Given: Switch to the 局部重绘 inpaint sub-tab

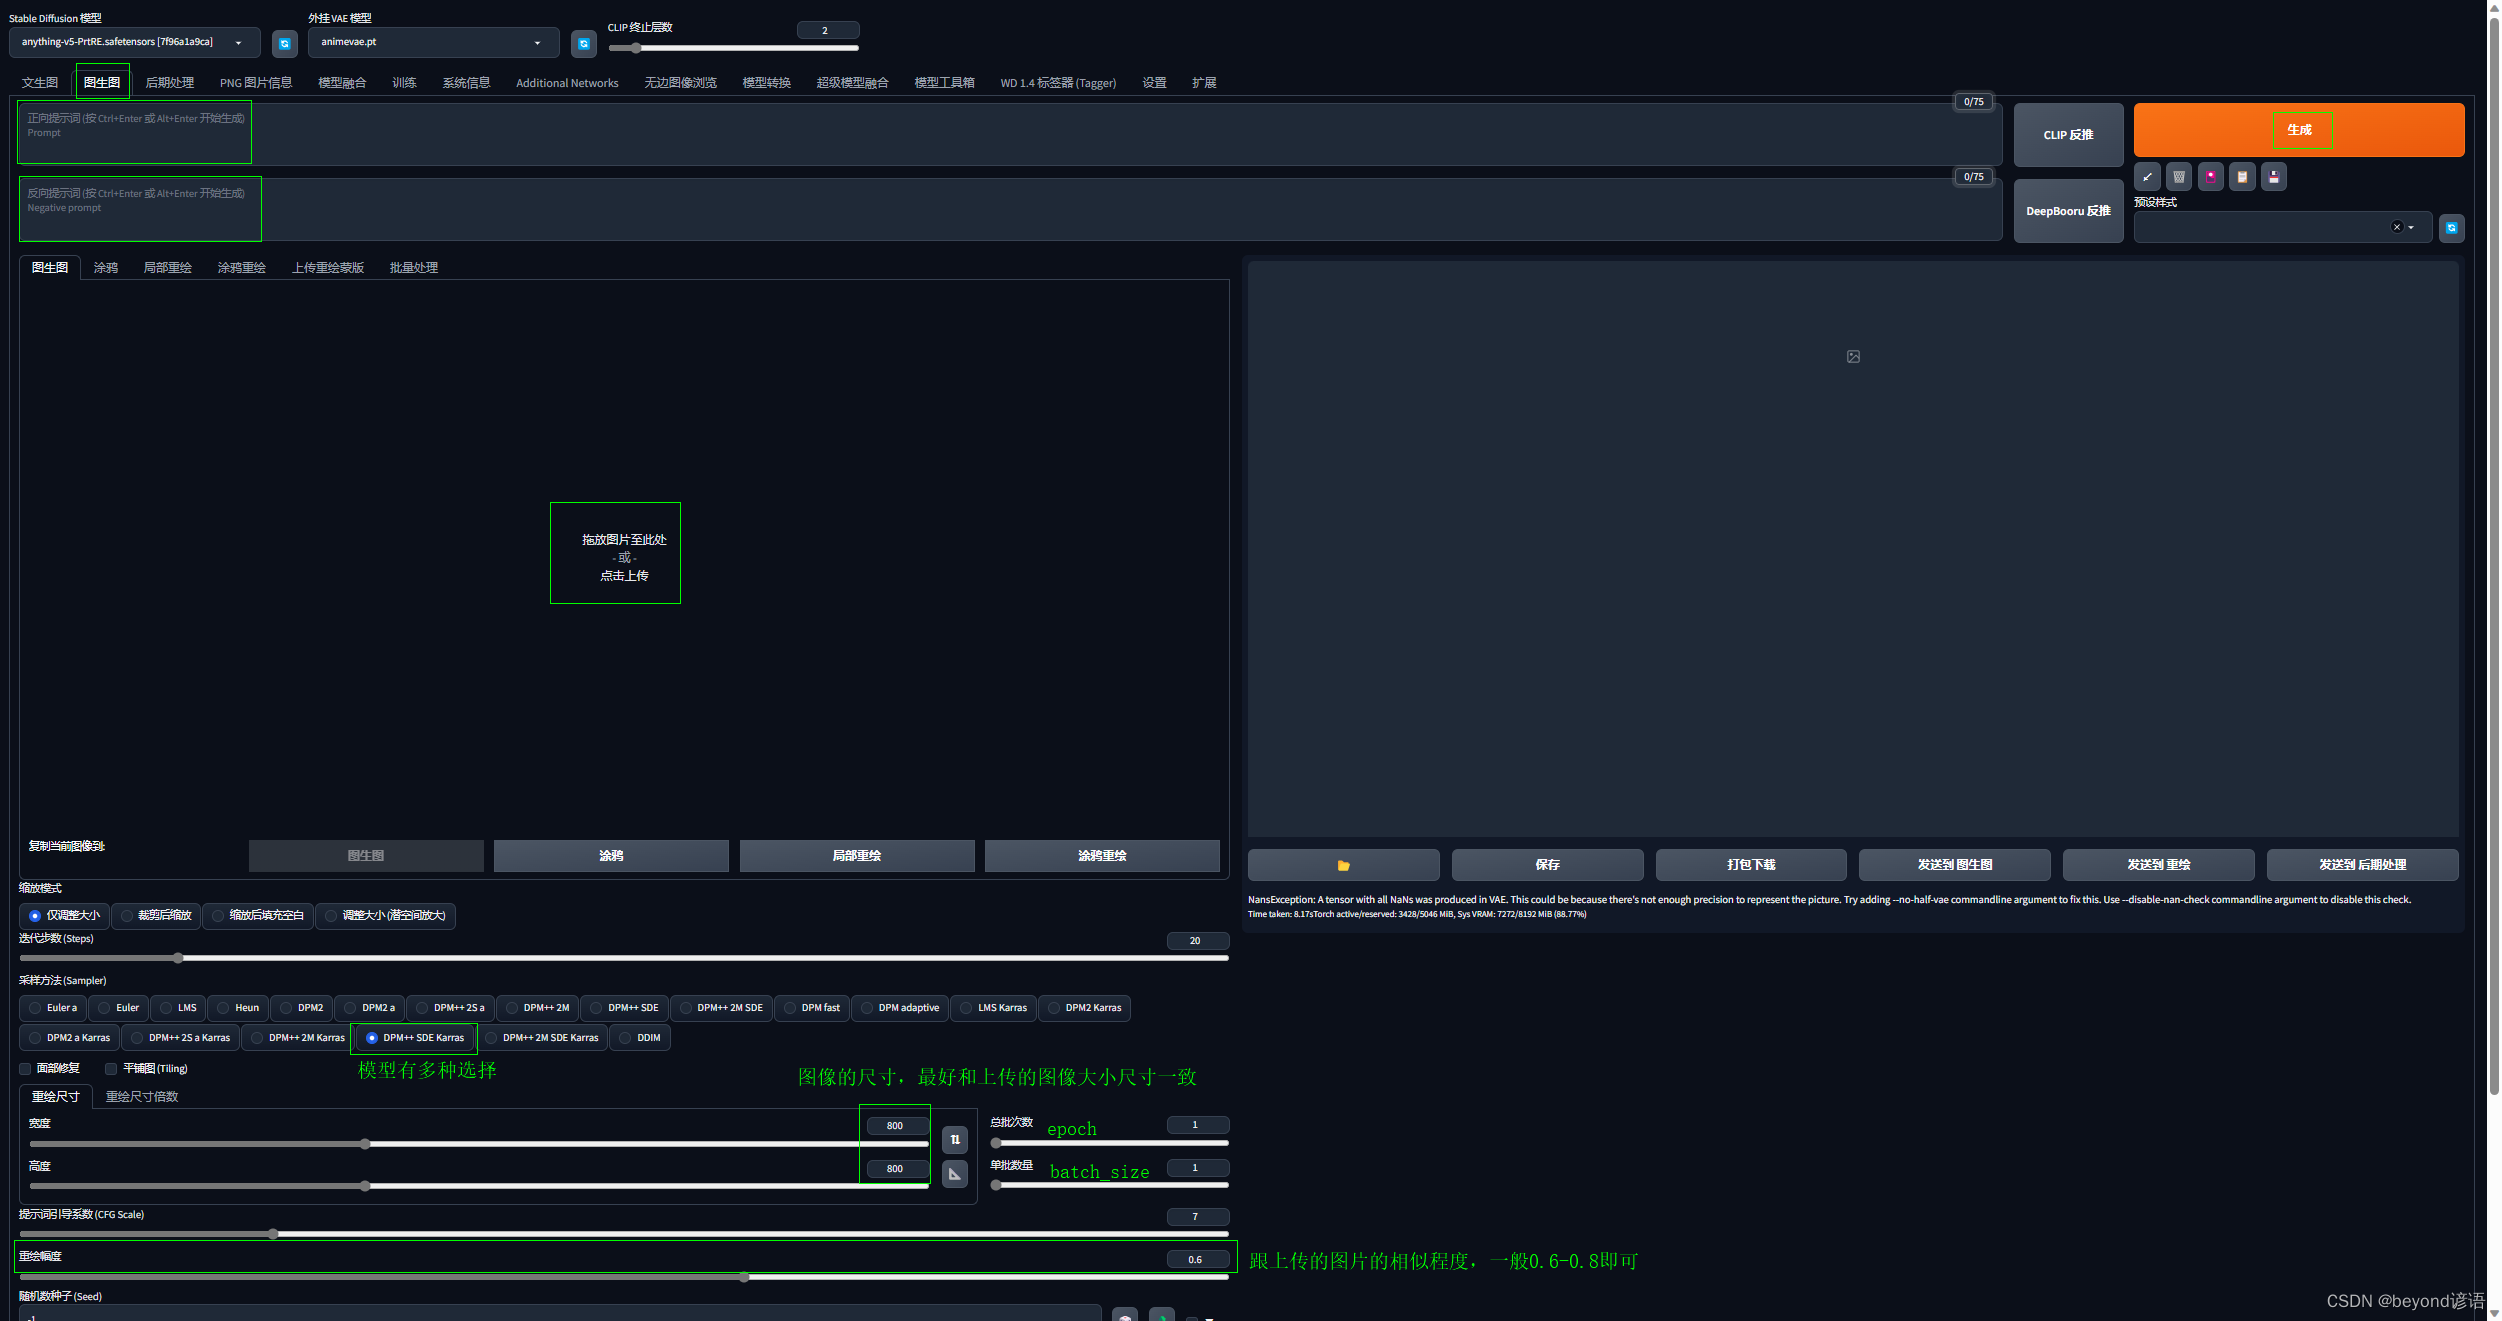Looking at the screenshot, I should pyautogui.click(x=167, y=268).
